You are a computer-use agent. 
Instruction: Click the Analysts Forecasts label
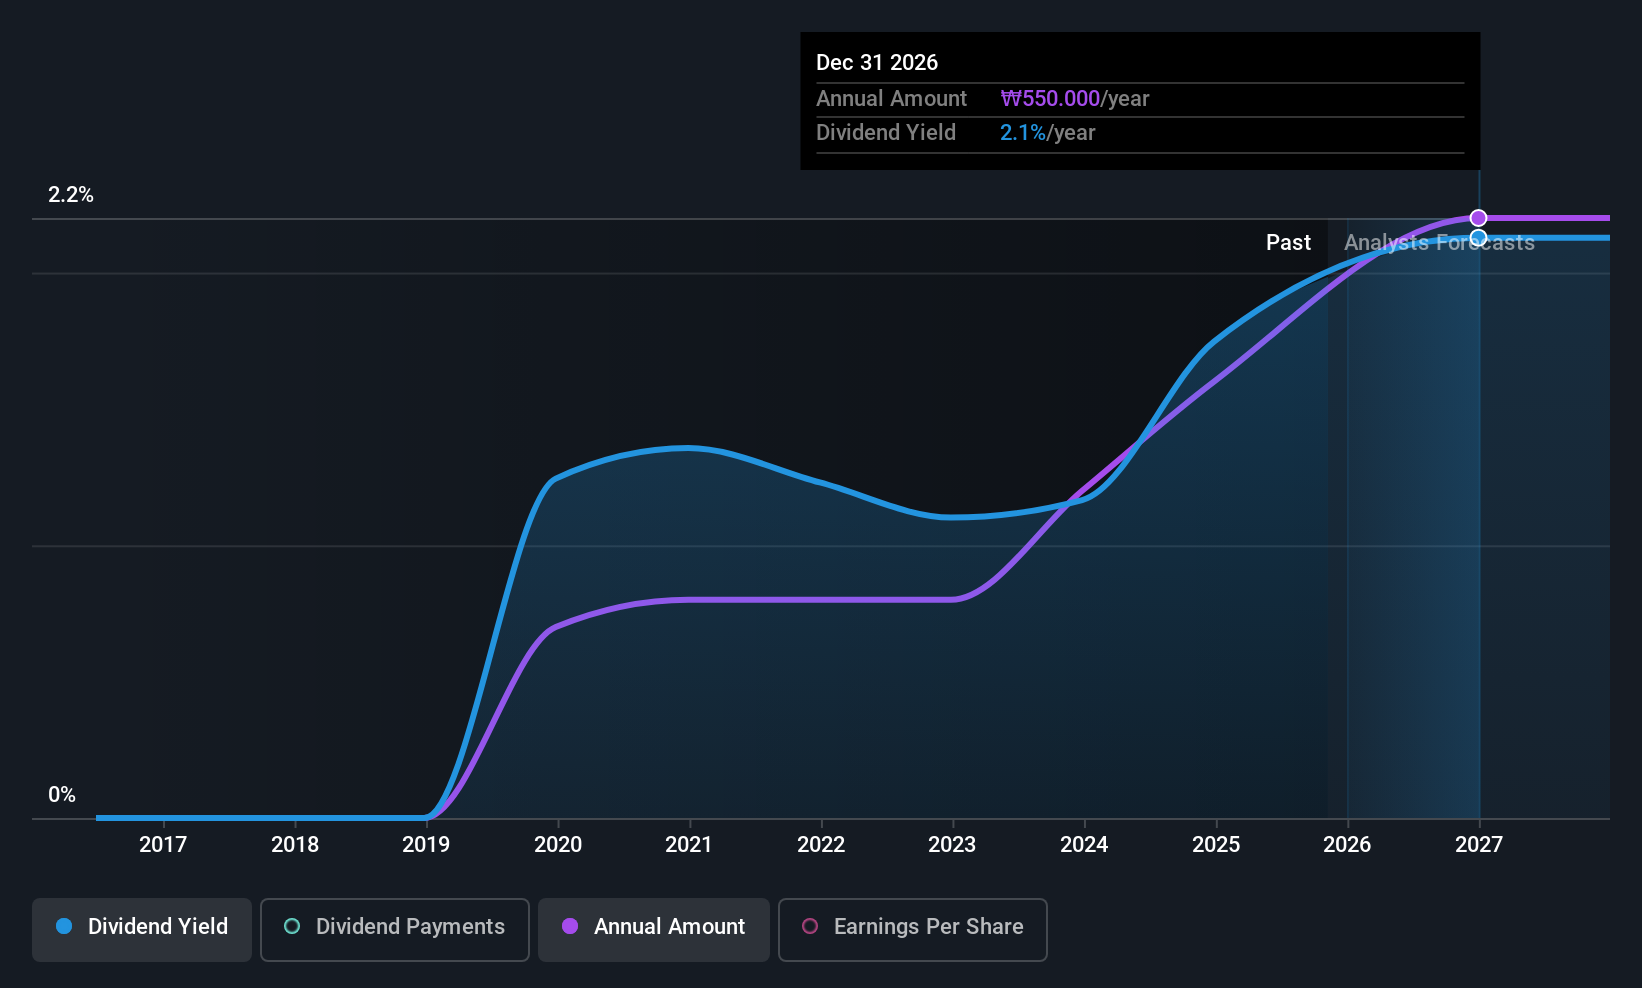pos(1439,243)
